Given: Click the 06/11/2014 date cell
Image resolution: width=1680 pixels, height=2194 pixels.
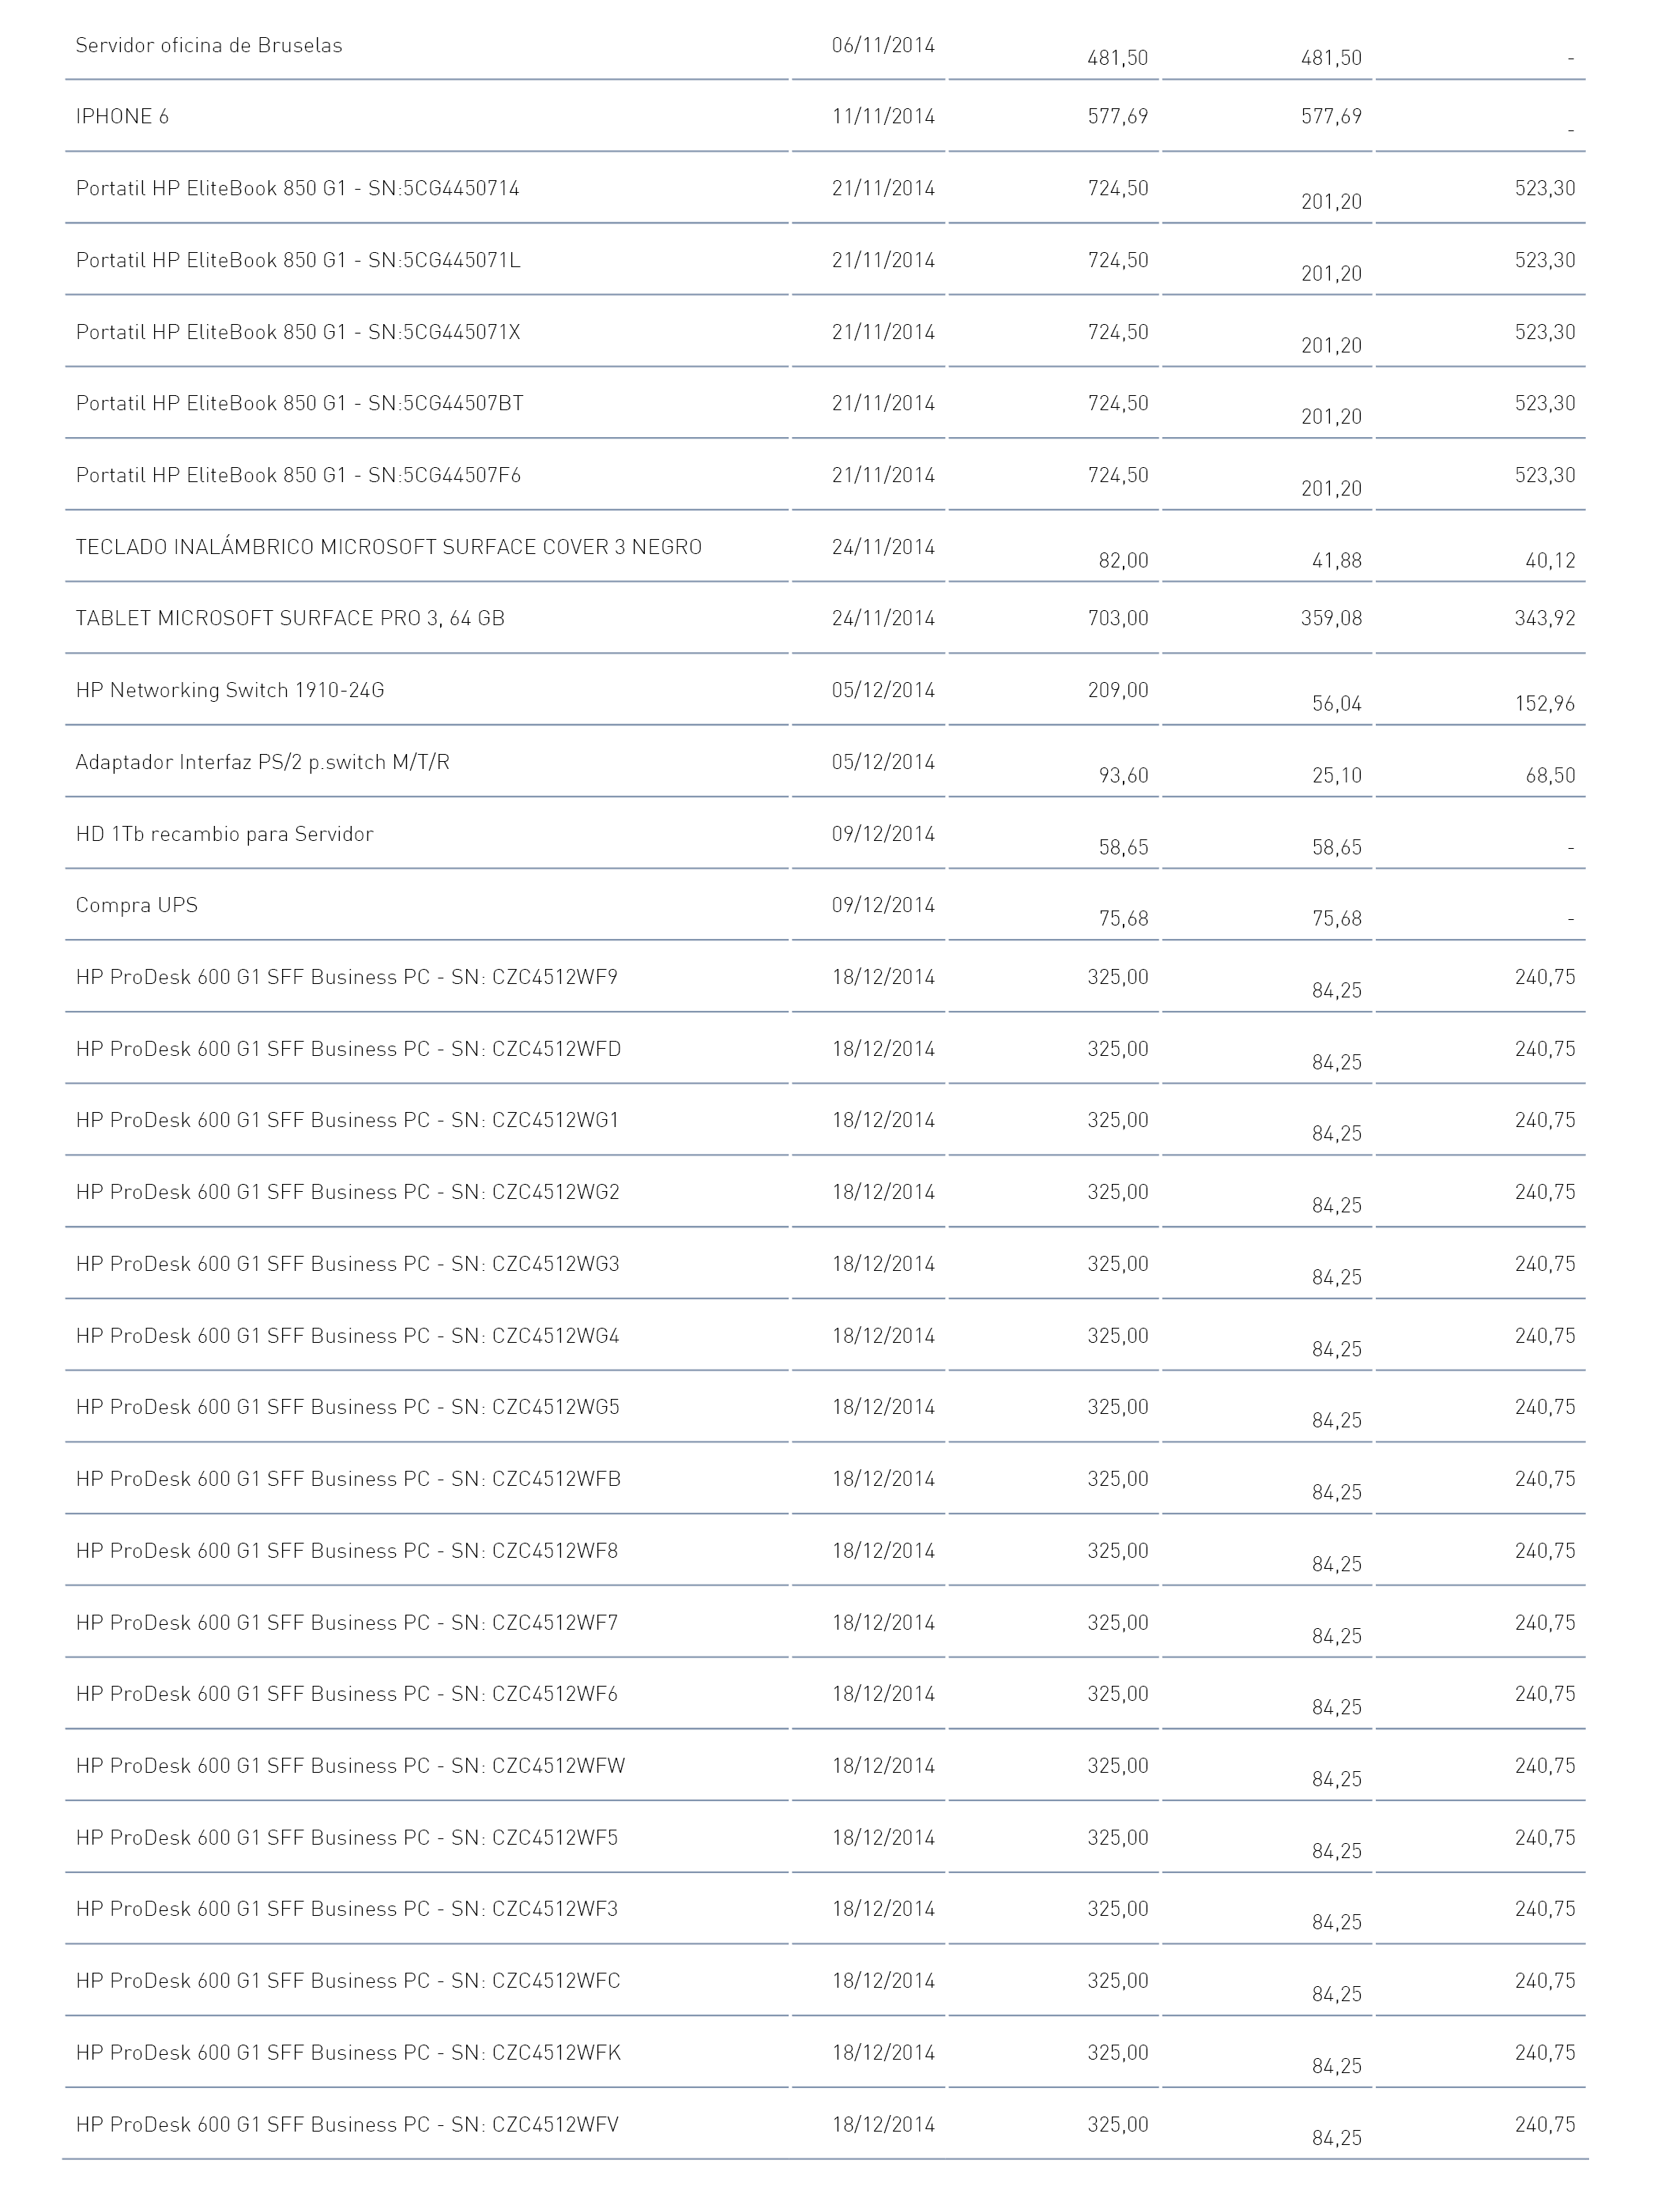Looking at the screenshot, I should point(883,45).
